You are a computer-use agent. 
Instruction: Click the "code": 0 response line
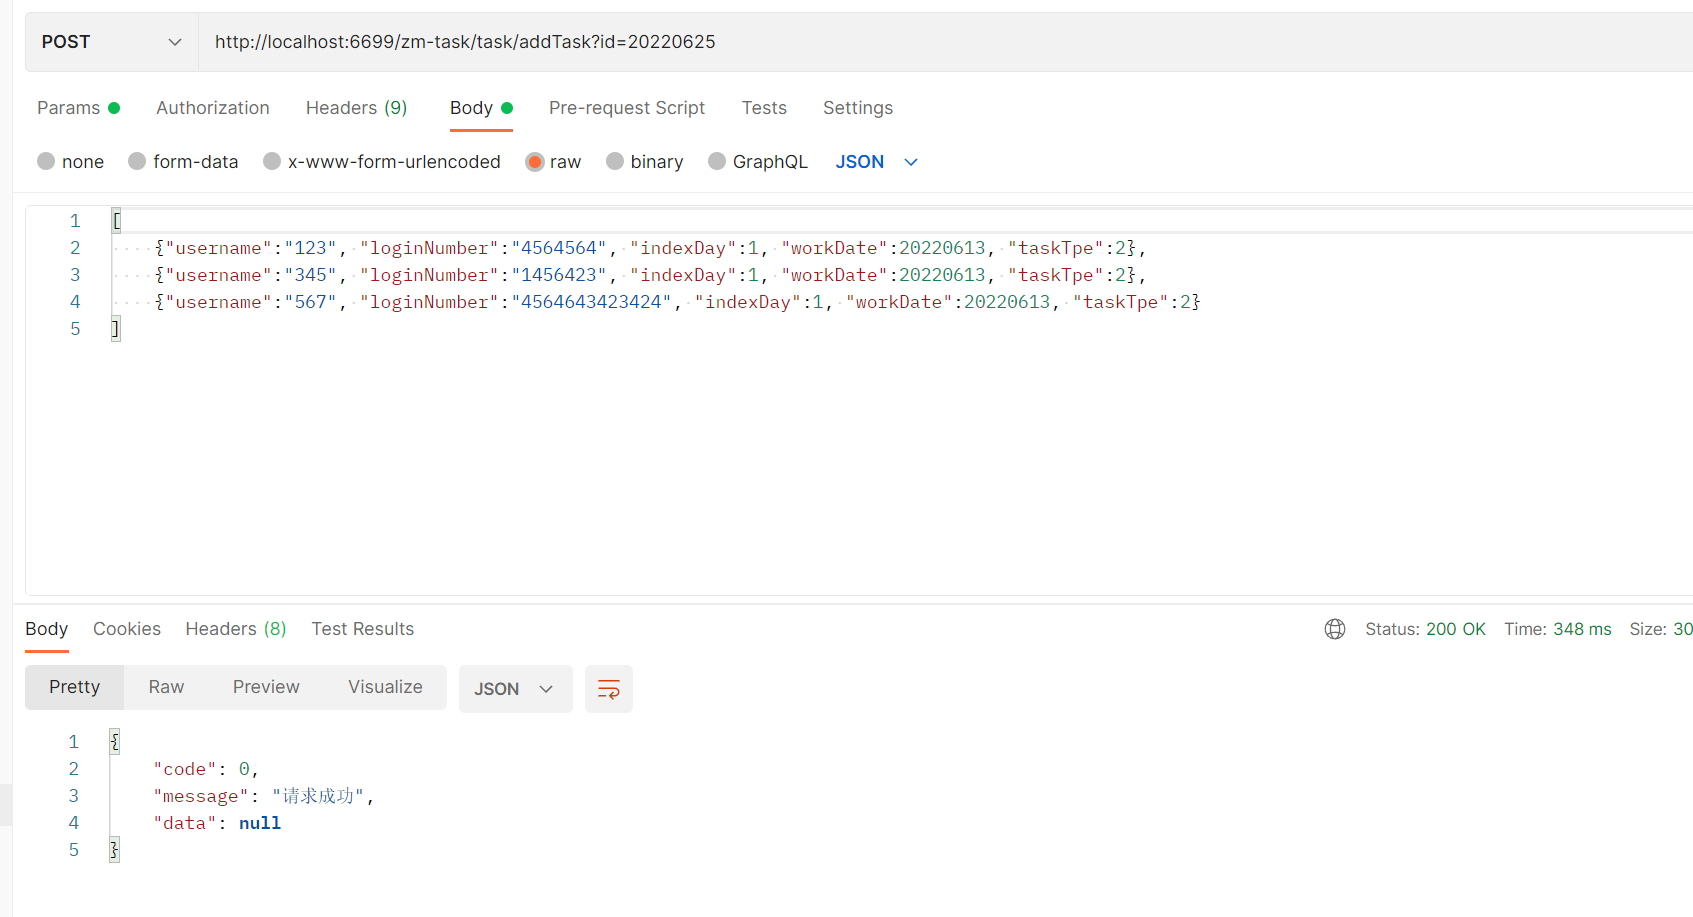(206, 769)
